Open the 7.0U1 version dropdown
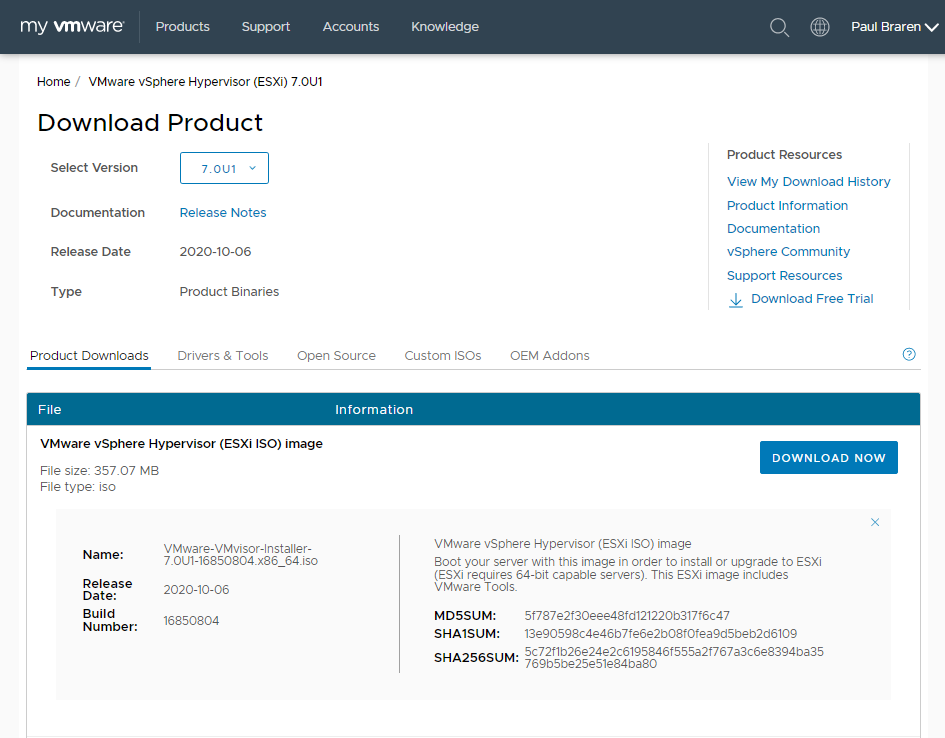This screenshot has height=738, width=945. pos(224,168)
